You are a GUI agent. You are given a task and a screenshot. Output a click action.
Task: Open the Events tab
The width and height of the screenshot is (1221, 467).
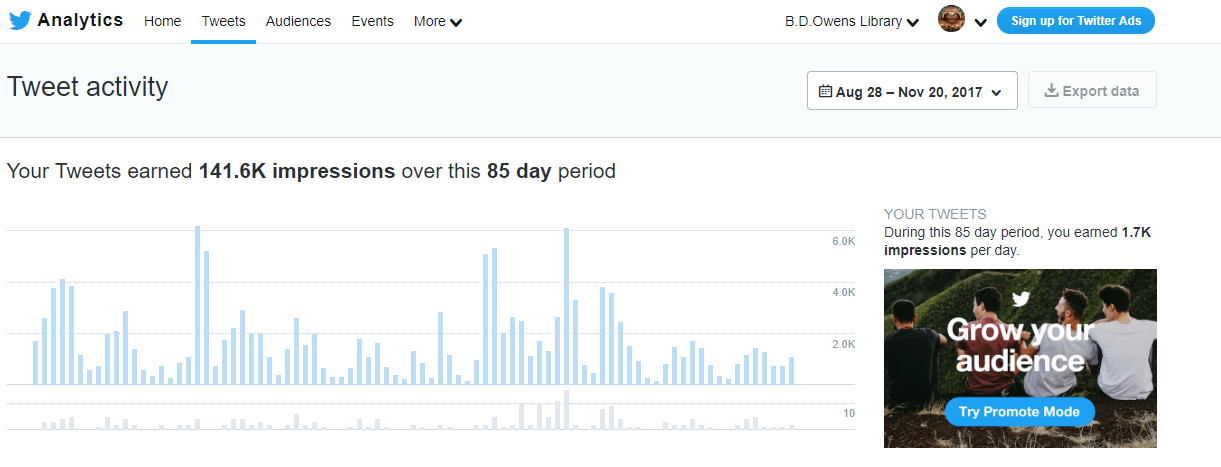click(x=372, y=21)
